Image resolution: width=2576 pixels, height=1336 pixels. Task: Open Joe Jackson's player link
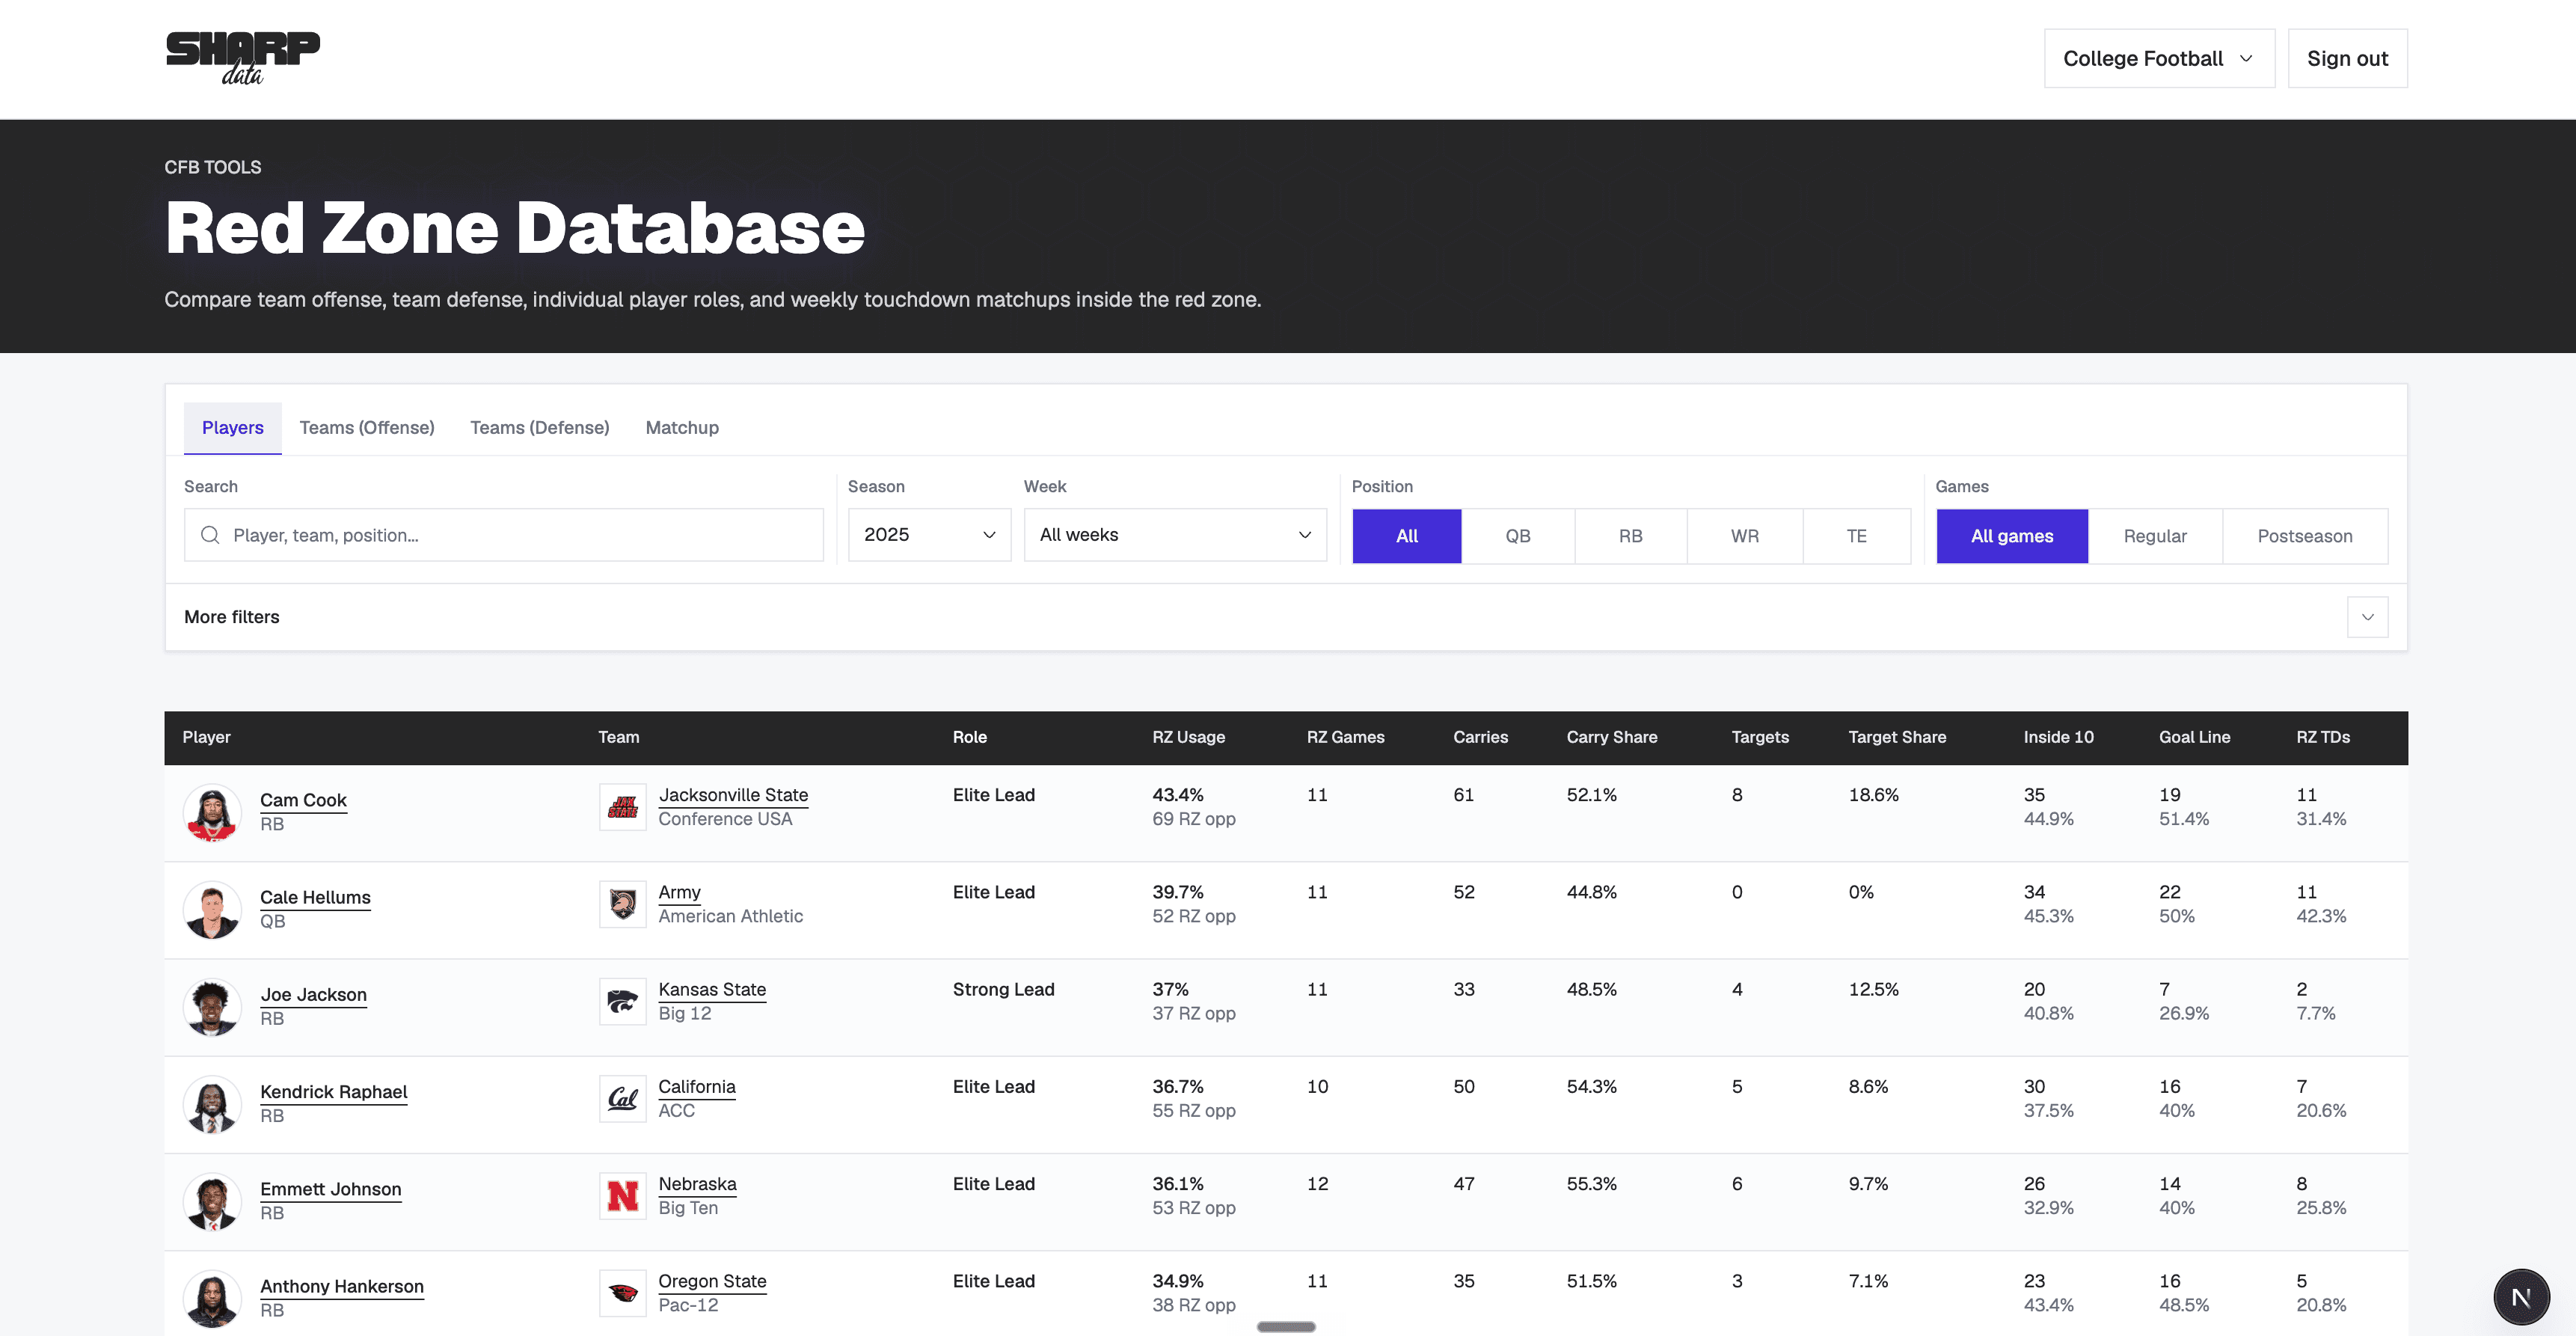tap(313, 994)
